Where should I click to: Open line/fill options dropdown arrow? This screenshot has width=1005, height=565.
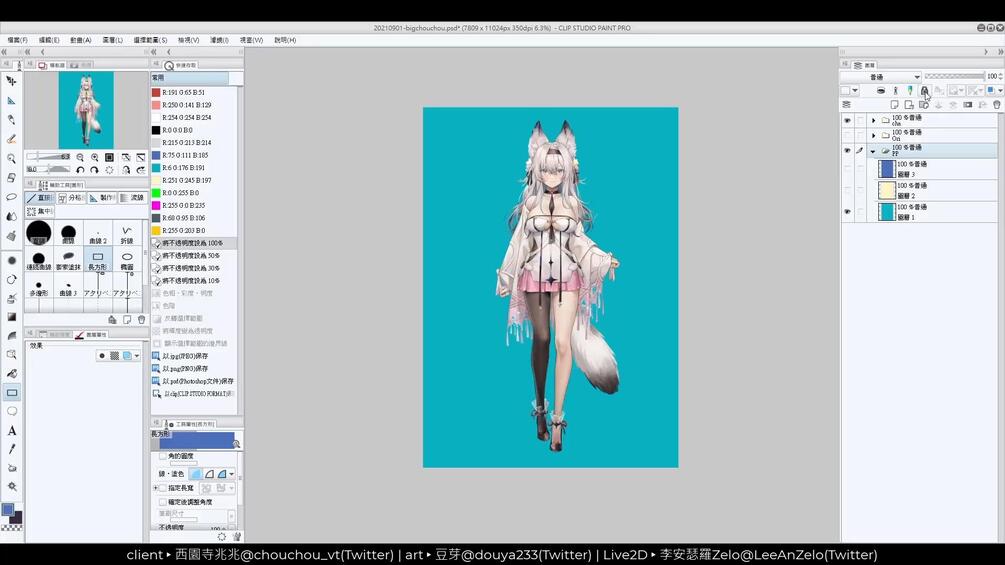[231, 474]
